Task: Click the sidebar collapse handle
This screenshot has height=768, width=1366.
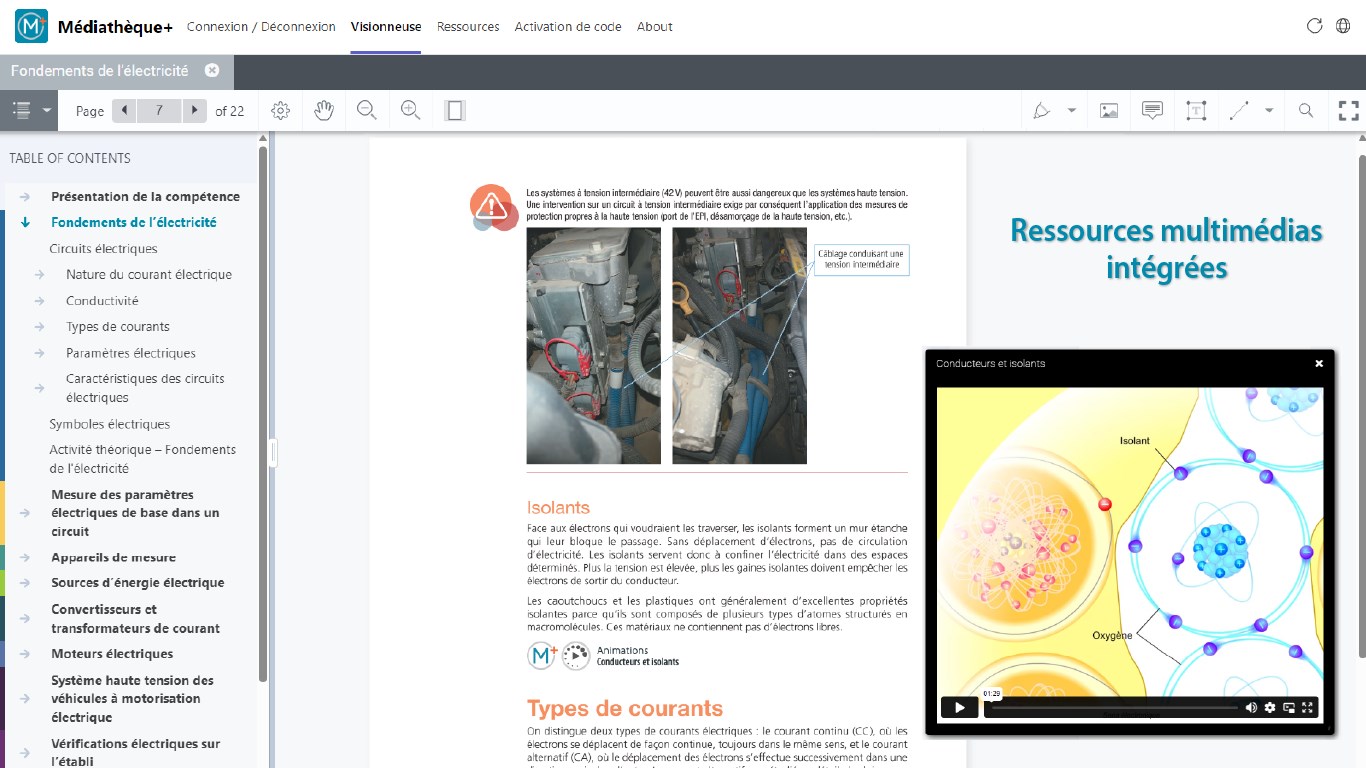Action: coord(272,452)
